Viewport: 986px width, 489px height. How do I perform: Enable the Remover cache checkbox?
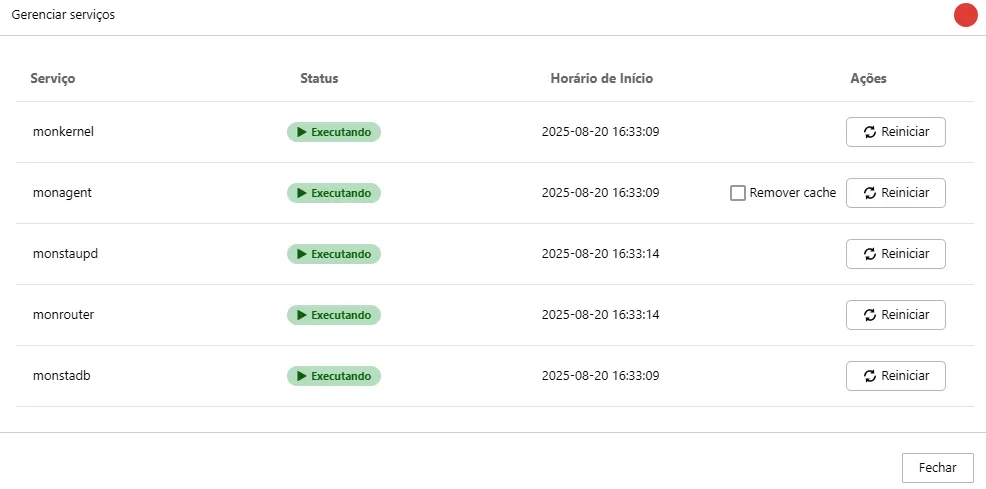click(738, 193)
